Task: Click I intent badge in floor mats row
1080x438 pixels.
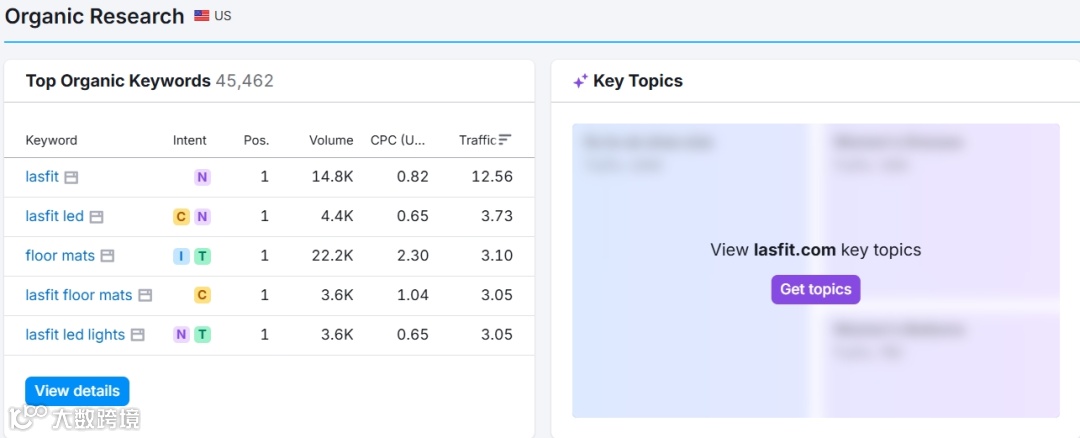Action: [180, 256]
